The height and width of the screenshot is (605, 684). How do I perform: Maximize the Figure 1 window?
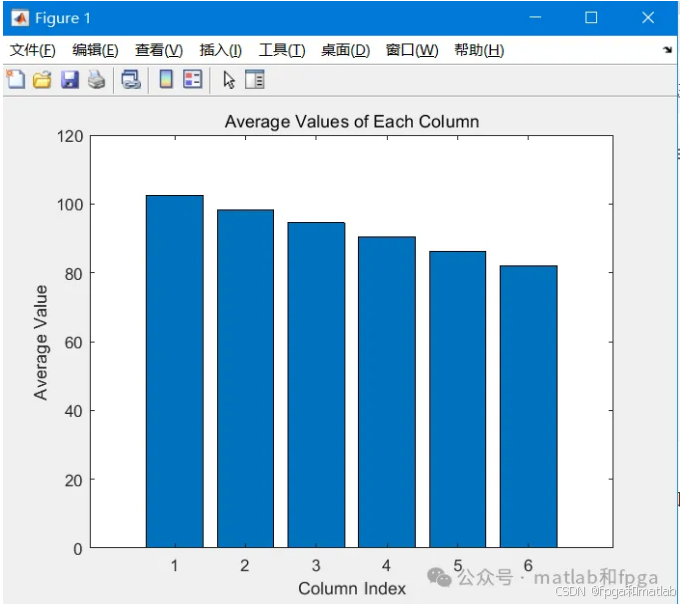click(x=591, y=17)
